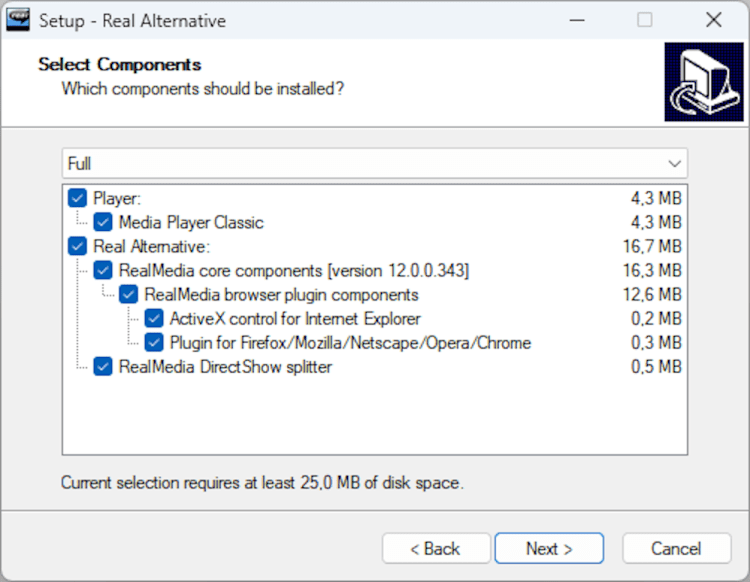Image resolution: width=750 pixels, height=582 pixels.
Task: Uncheck the Media Player Classic checkbox
Action: 103,222
